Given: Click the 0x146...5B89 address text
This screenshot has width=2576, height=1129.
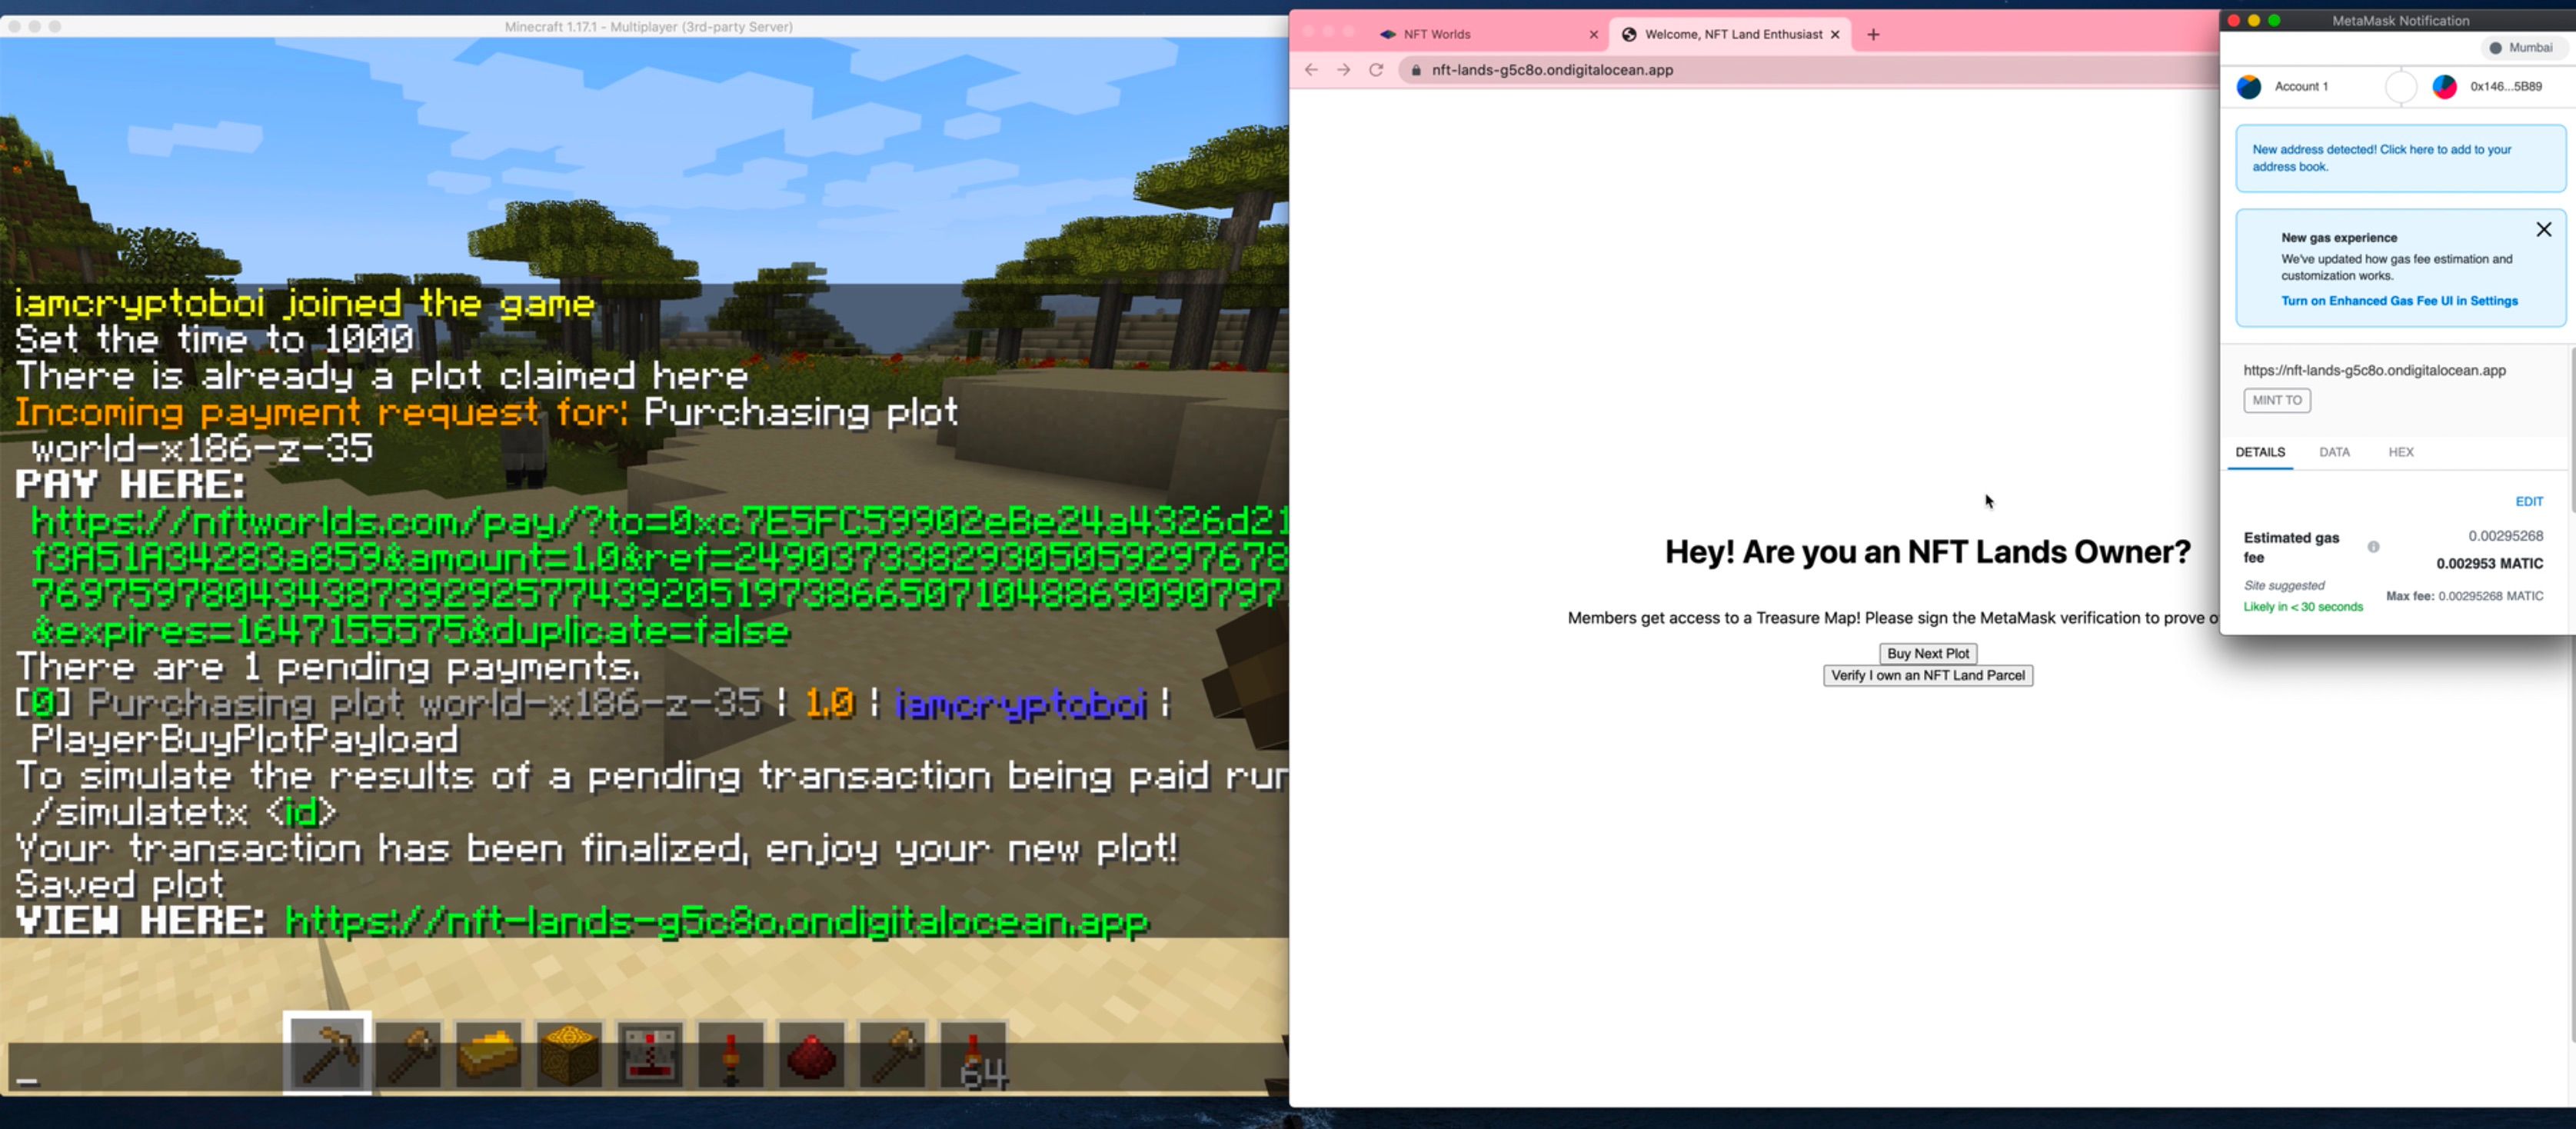Looking at the screenshot, I should (2505, 87).
